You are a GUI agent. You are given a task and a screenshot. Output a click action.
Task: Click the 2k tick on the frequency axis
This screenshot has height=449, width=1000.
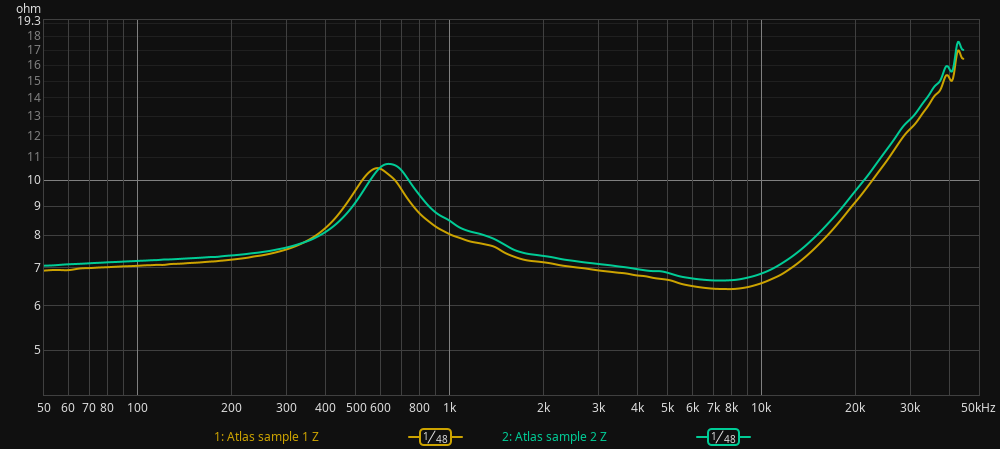pos(543,408)
